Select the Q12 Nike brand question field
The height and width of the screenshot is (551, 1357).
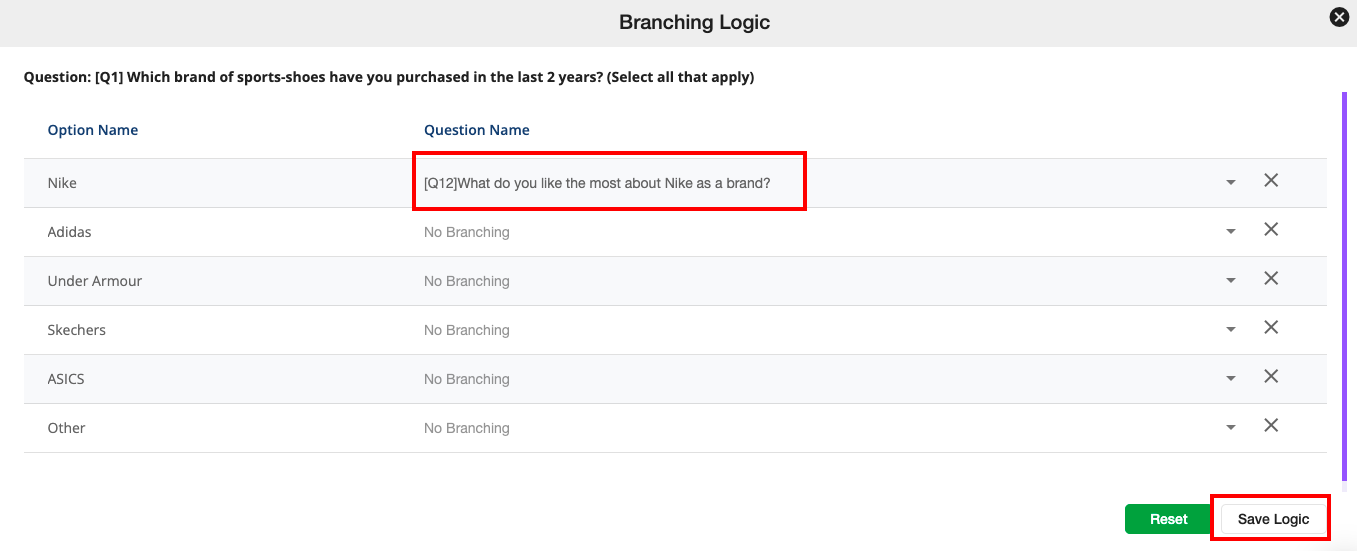832,183
